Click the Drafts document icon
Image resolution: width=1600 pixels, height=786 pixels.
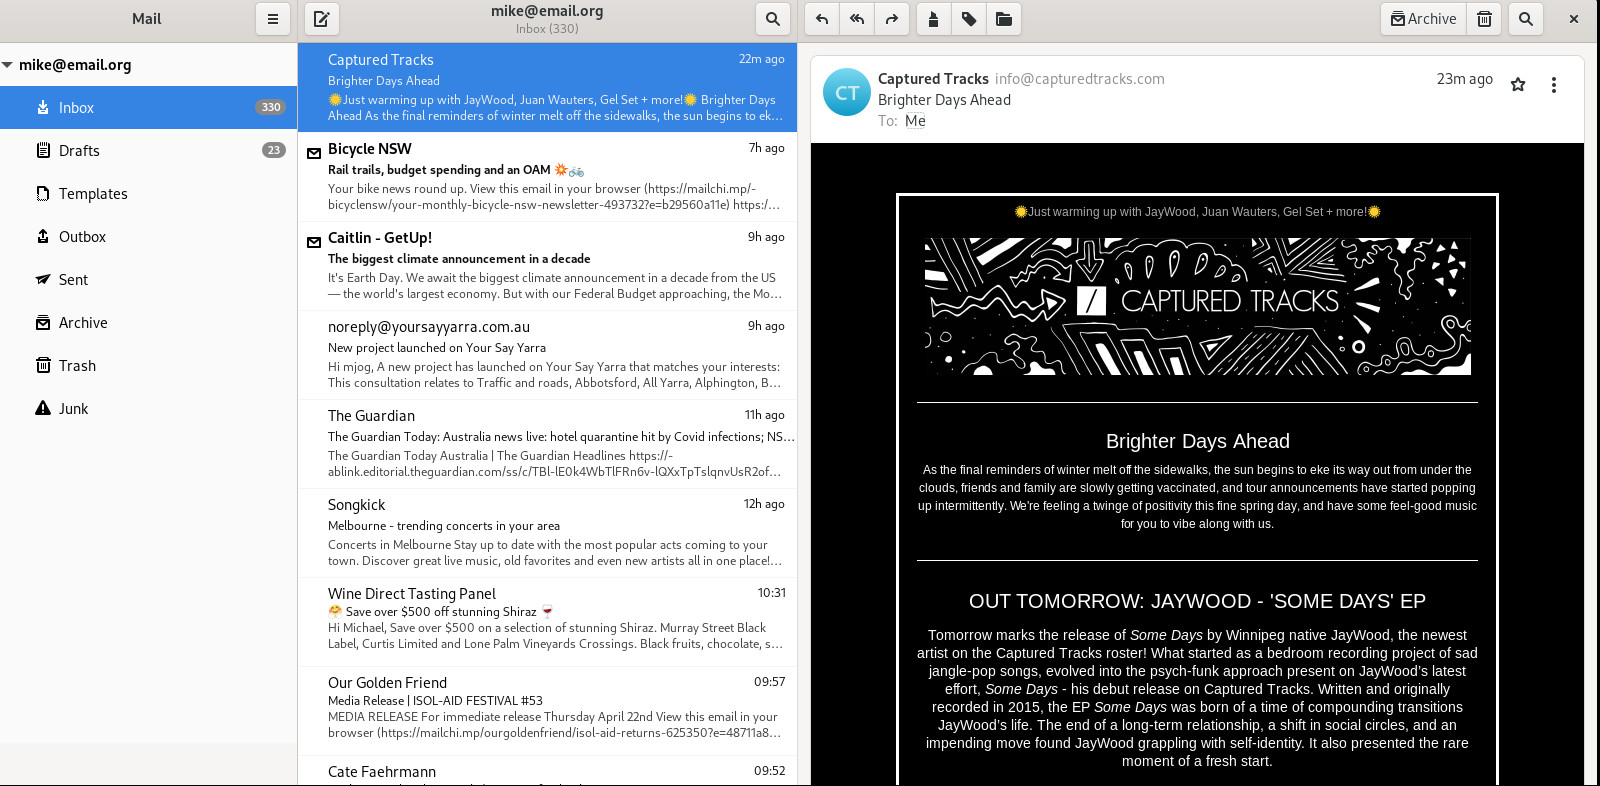[x=43, y=150]
